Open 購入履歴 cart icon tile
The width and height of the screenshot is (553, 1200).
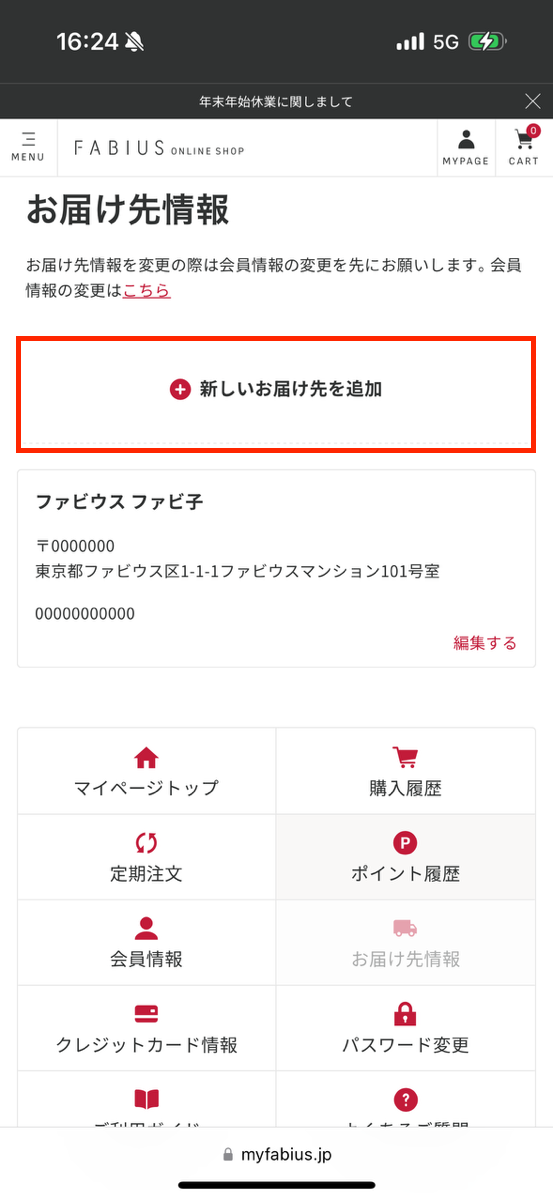[x=405, y=772]
